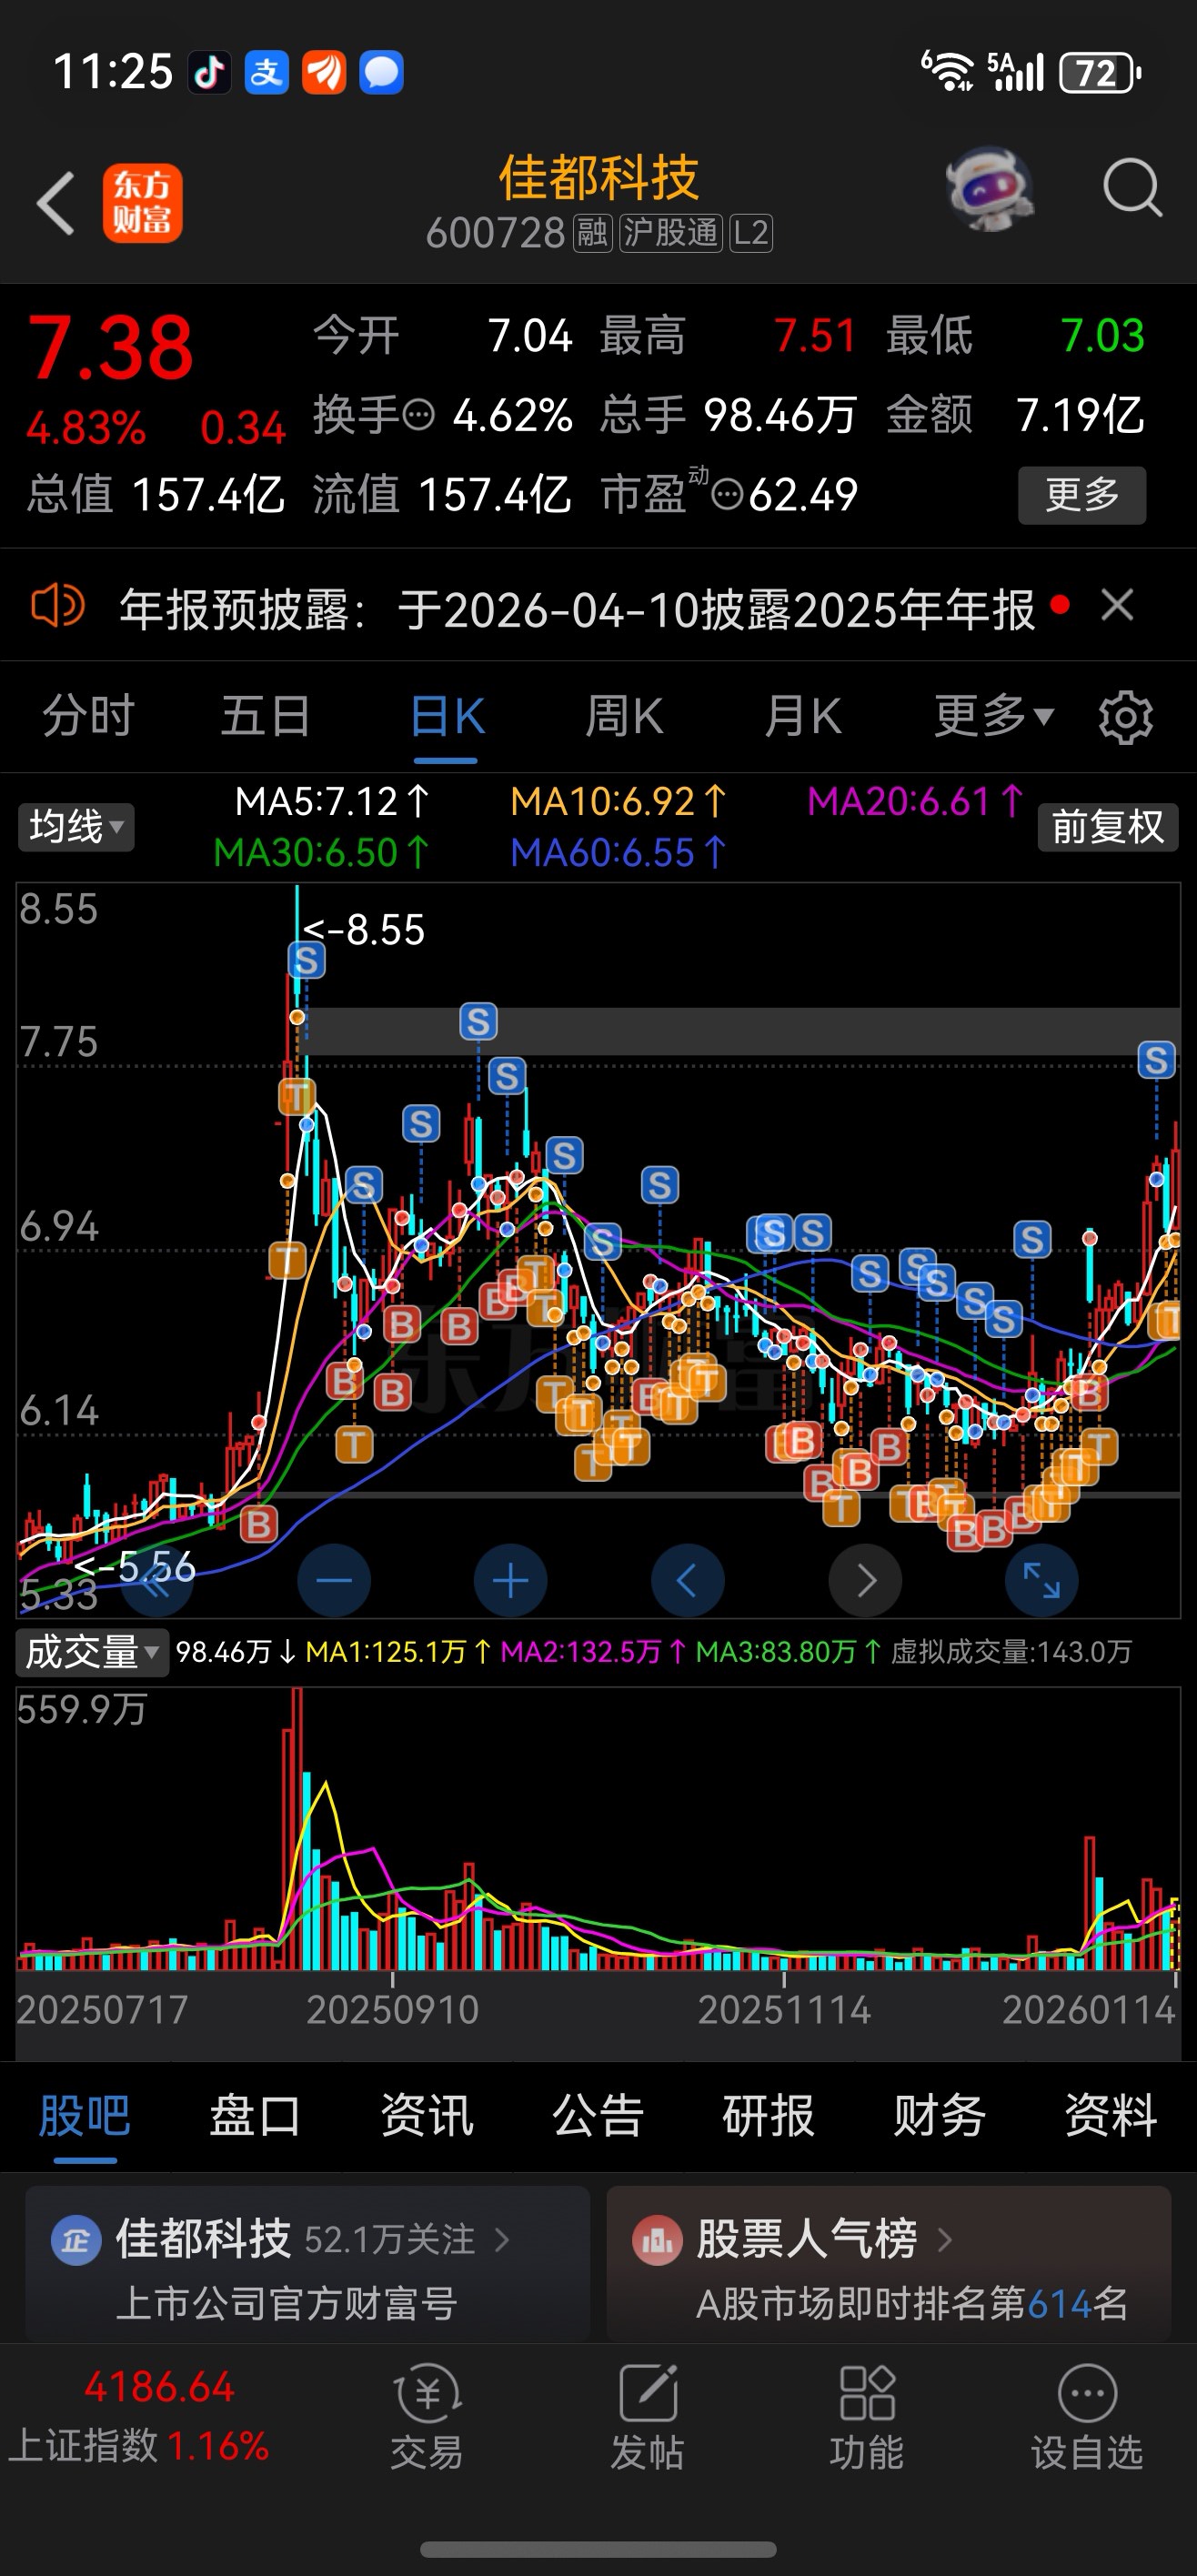
Task: Open 交易 trade icon
Action: (427, 2416)
